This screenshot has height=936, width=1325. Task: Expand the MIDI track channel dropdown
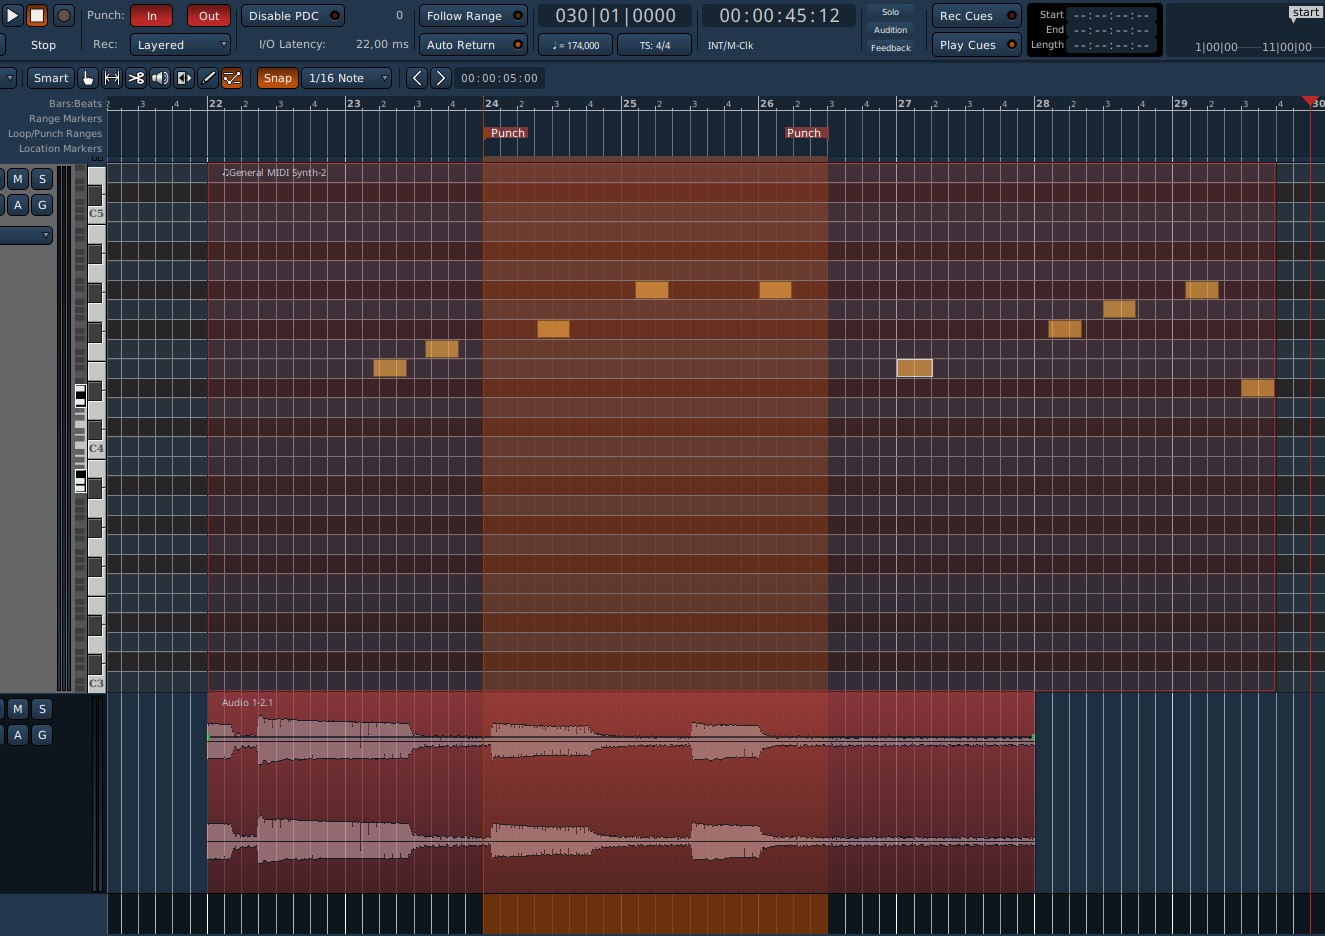27,235
